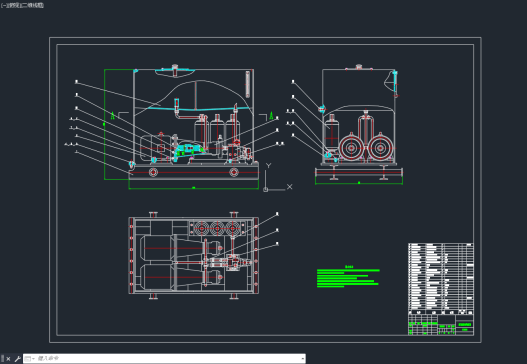Close the command line window
This screenshot has width=527, height=364.
[8, 359]
